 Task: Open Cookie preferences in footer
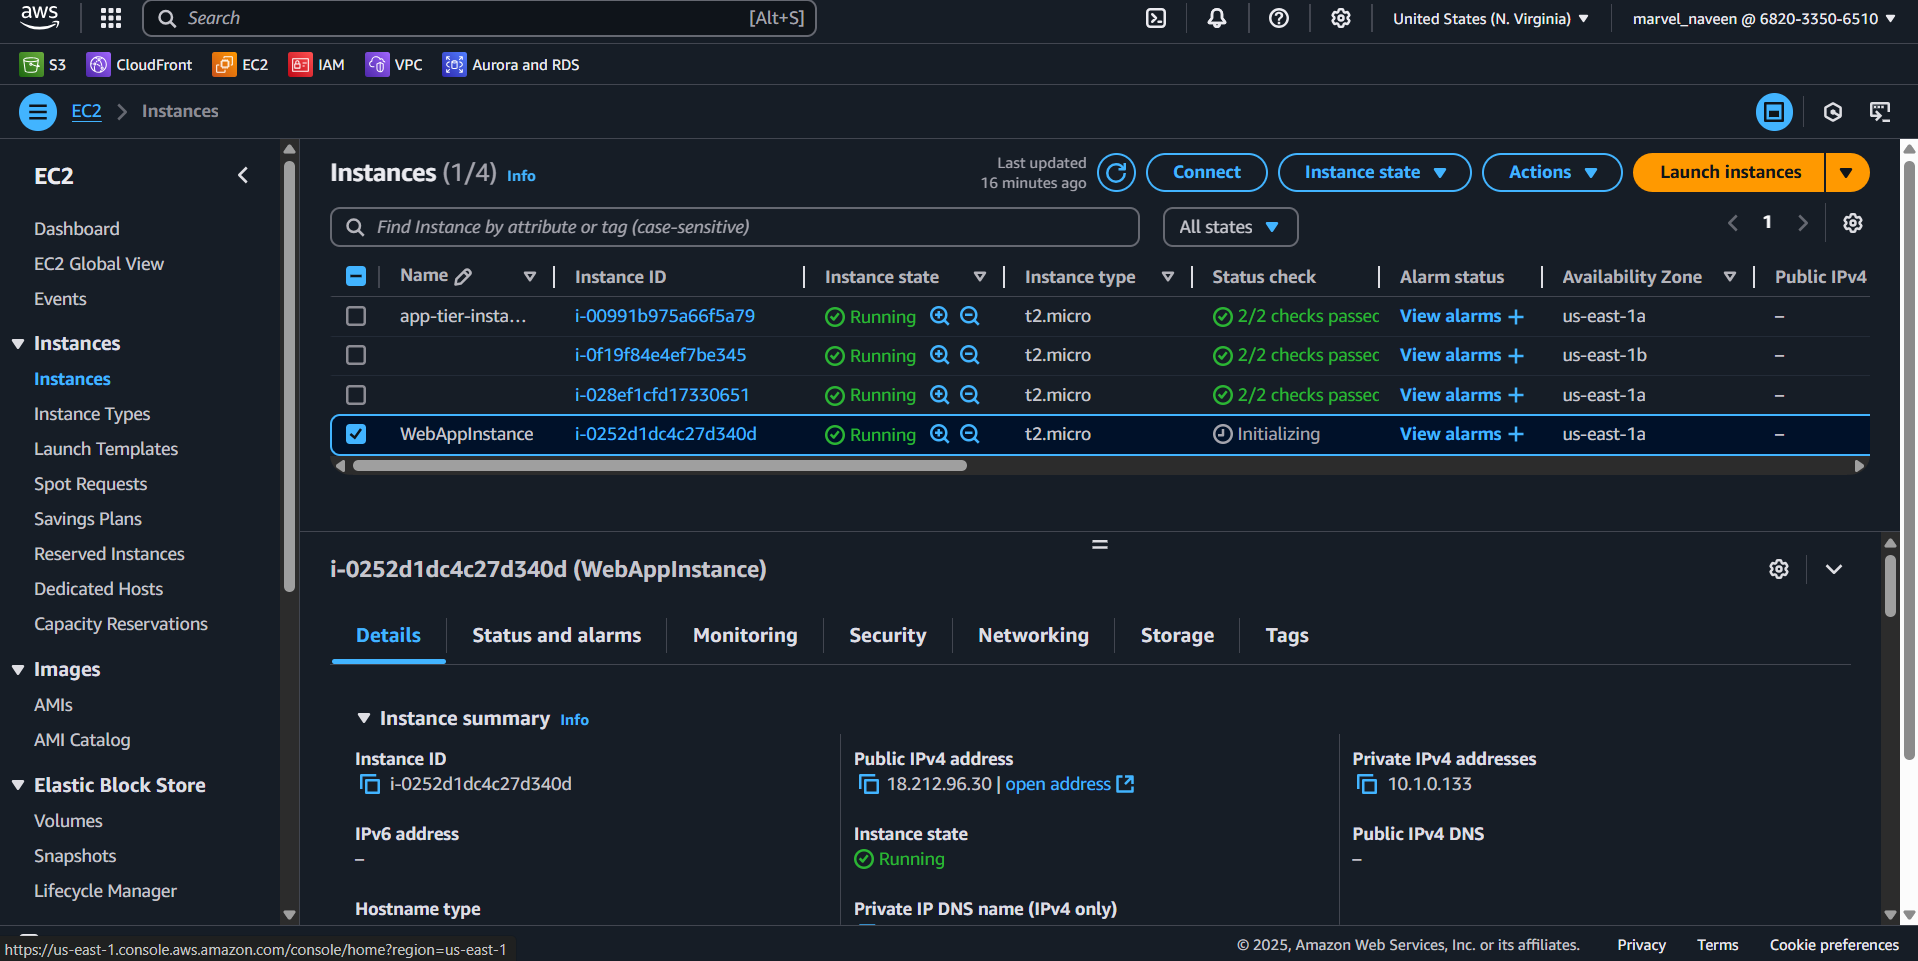coord(1834,945)
